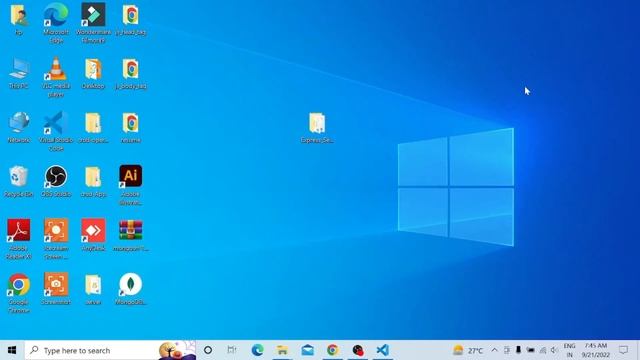640x360 pixels.
Task: Open the 7:45 AM clock calendar
Action: point(596,350)
